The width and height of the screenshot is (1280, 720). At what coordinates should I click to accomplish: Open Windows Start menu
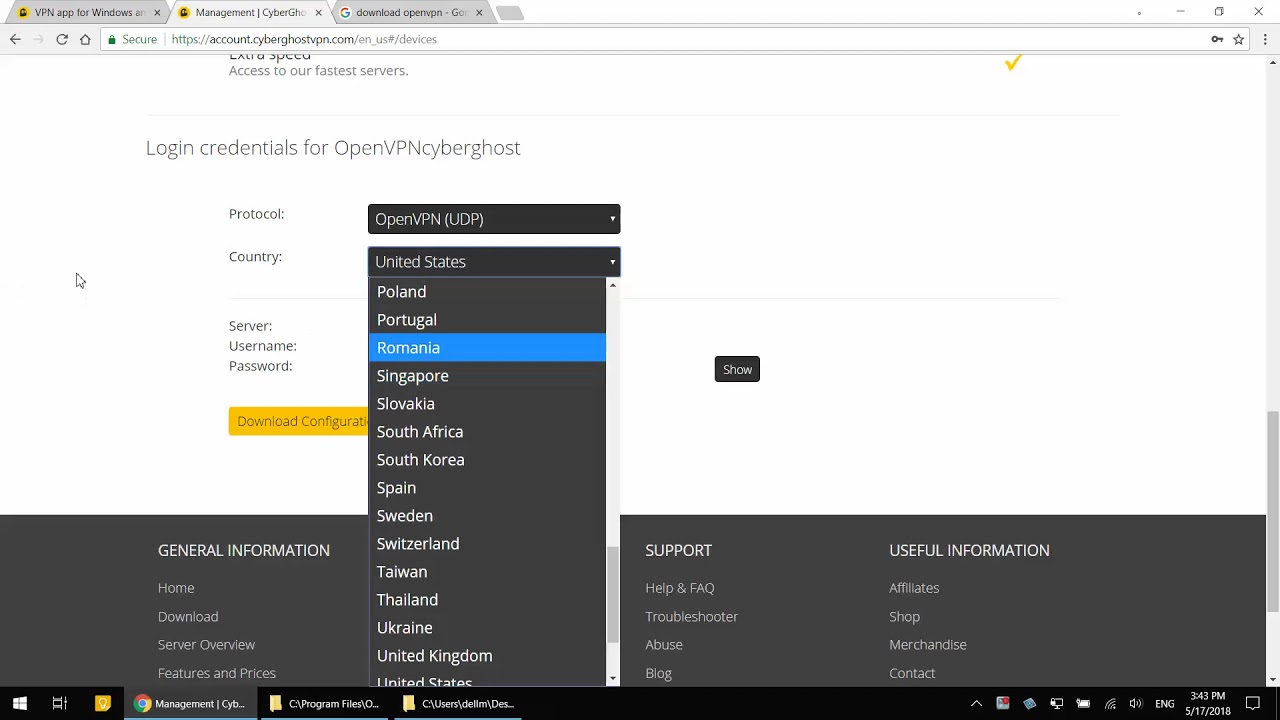coord(20,703)
